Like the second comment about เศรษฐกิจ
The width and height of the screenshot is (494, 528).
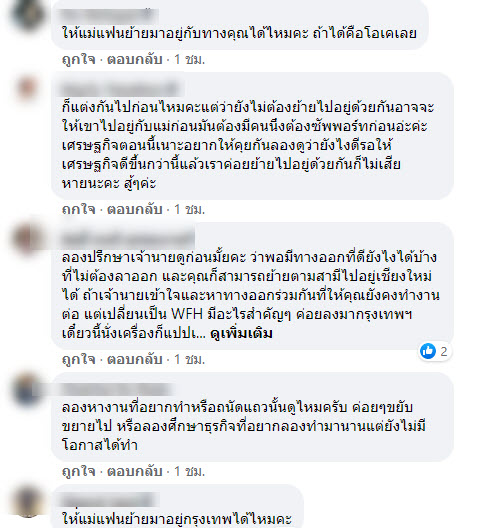point(79,209)
